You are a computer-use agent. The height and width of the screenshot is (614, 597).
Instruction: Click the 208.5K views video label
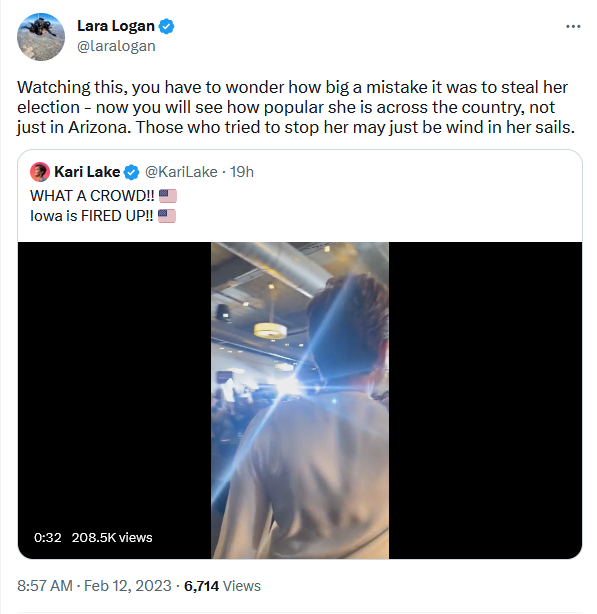[112, 538]
